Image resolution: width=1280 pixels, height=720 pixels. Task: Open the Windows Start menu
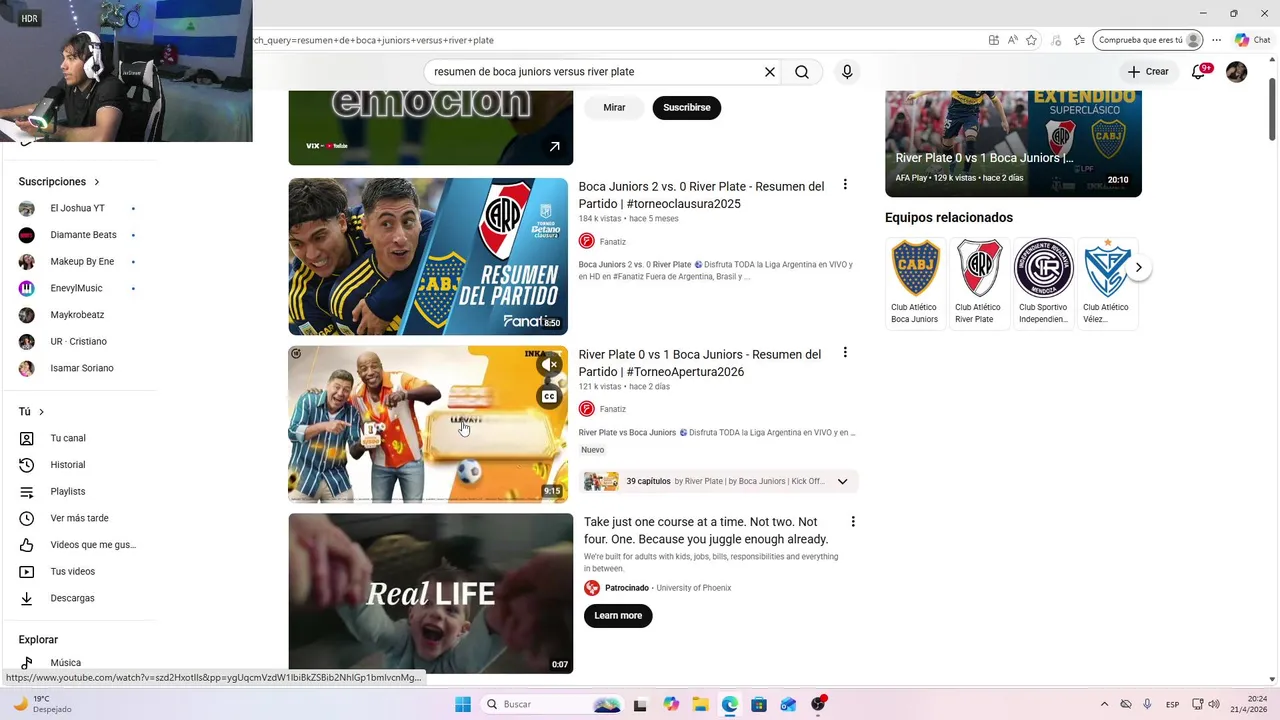[463, 704]
